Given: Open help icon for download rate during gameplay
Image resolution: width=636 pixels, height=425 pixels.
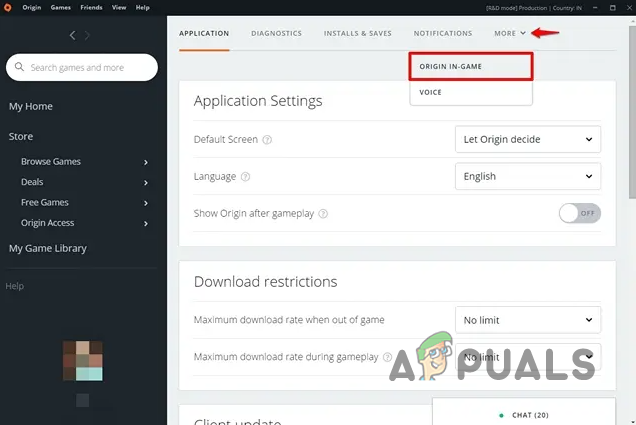Looking at the screenshot, I should coord(387,357).
